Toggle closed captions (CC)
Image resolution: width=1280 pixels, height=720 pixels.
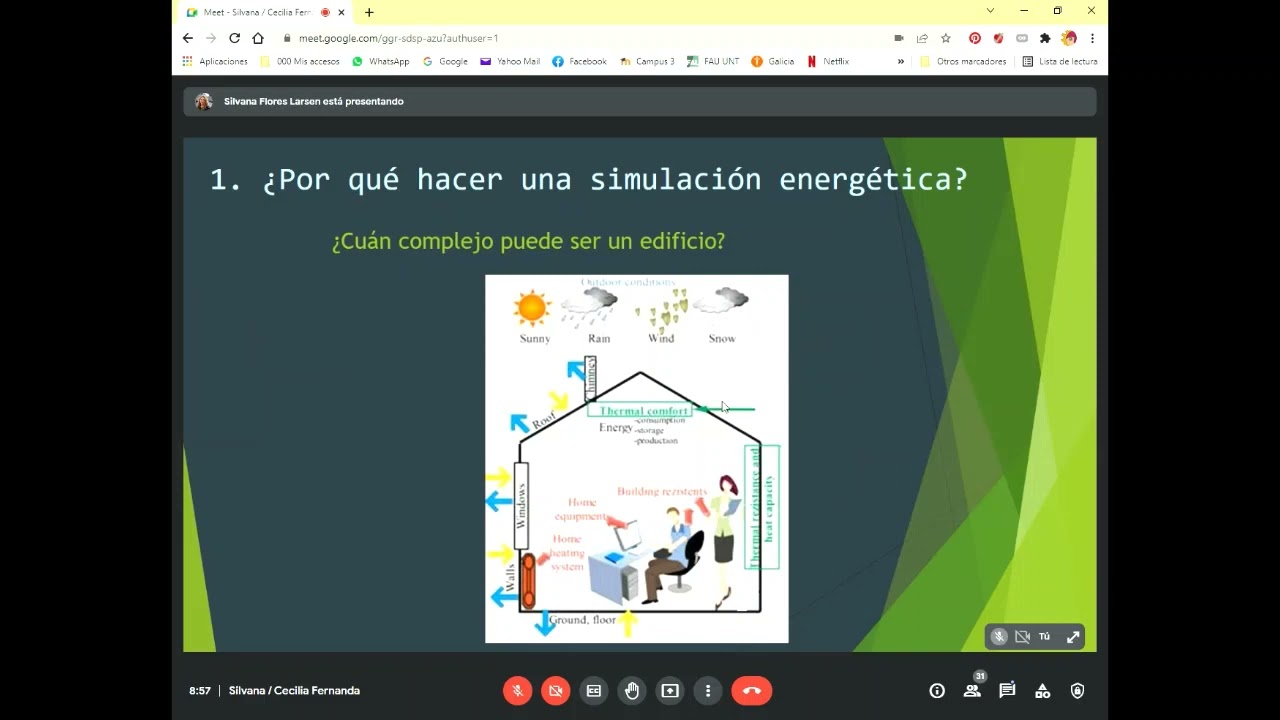(594, 691)
